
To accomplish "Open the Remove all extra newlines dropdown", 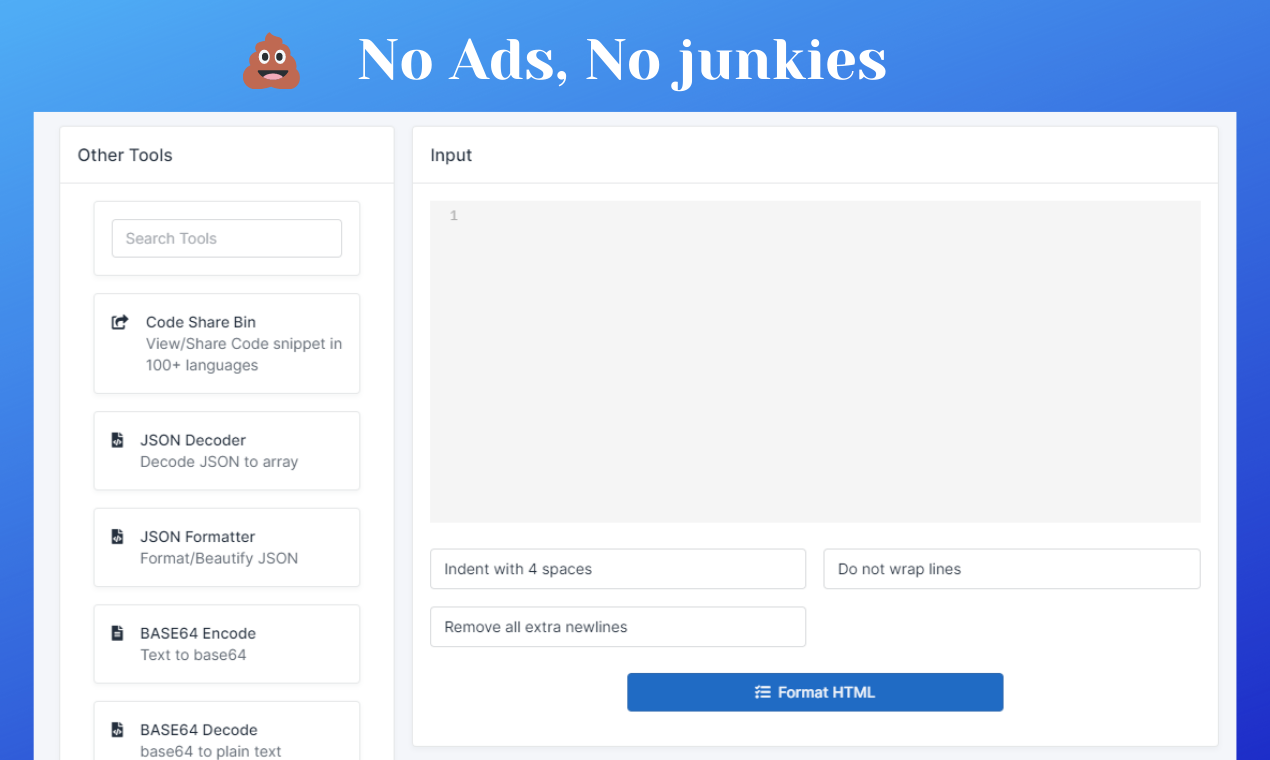I will click(618, 627).
